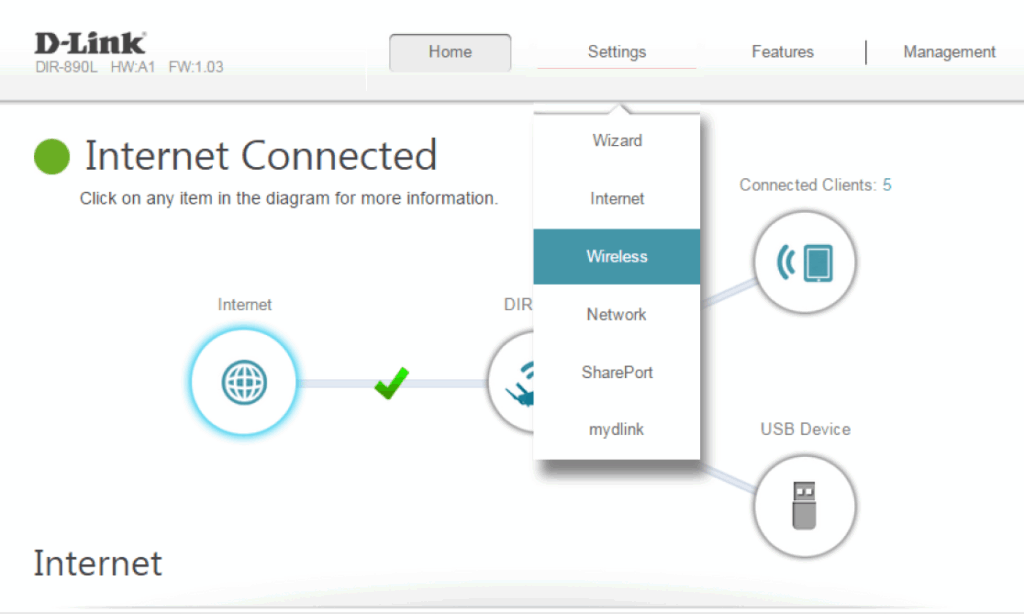Click the USB Device text label

tap(805, 429)
